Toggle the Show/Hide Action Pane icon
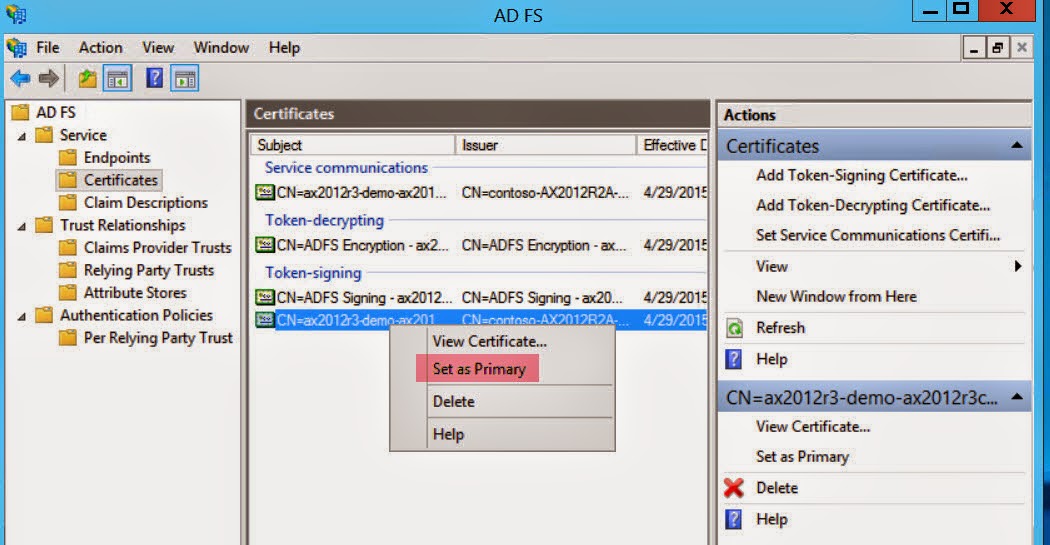The height and width of the screenshot is (545, 1050). [185, 79]
